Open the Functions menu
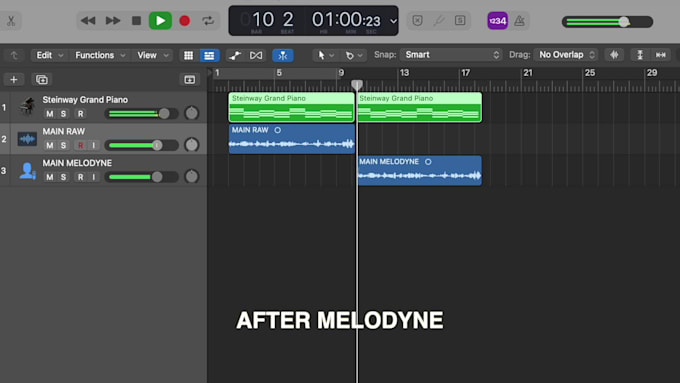The height and width of the screenshot is (383, 680). 100,55
